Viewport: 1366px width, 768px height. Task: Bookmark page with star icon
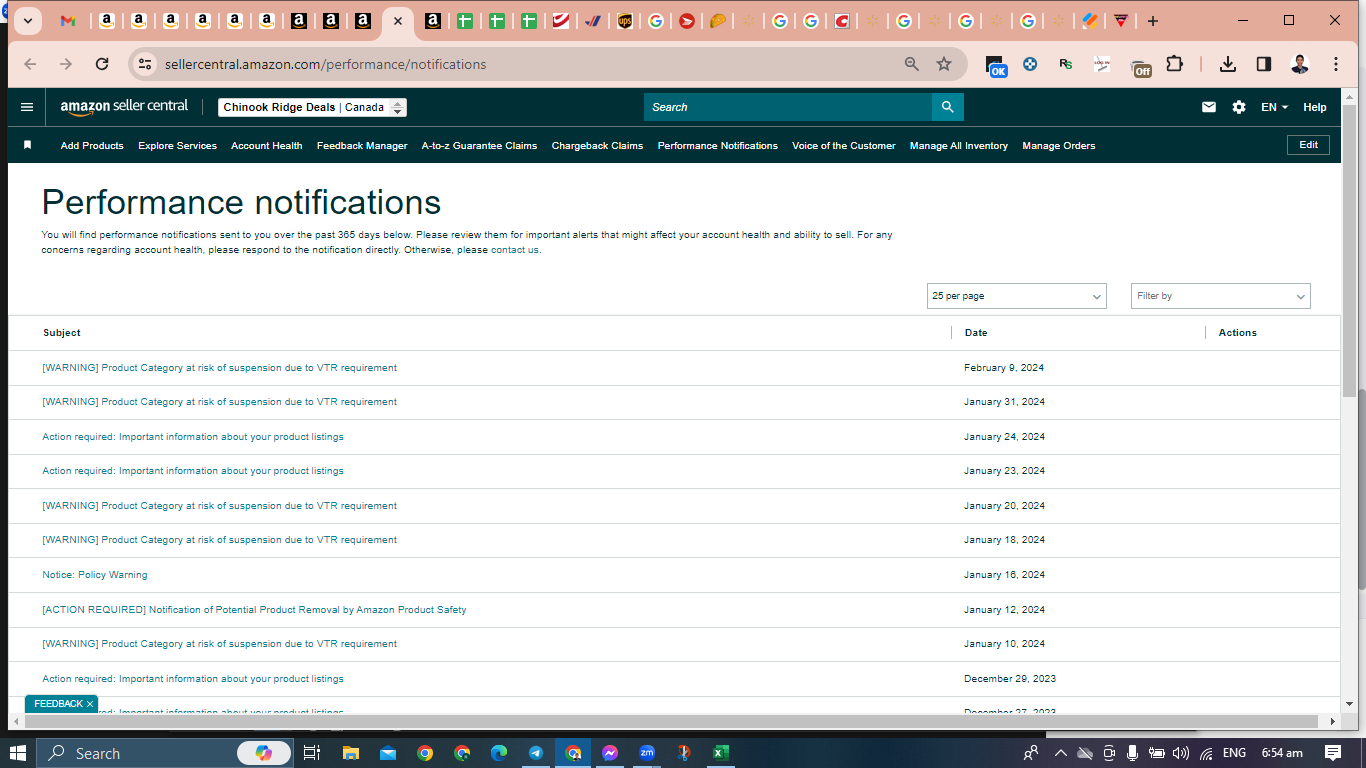click(x=944, y=64)
